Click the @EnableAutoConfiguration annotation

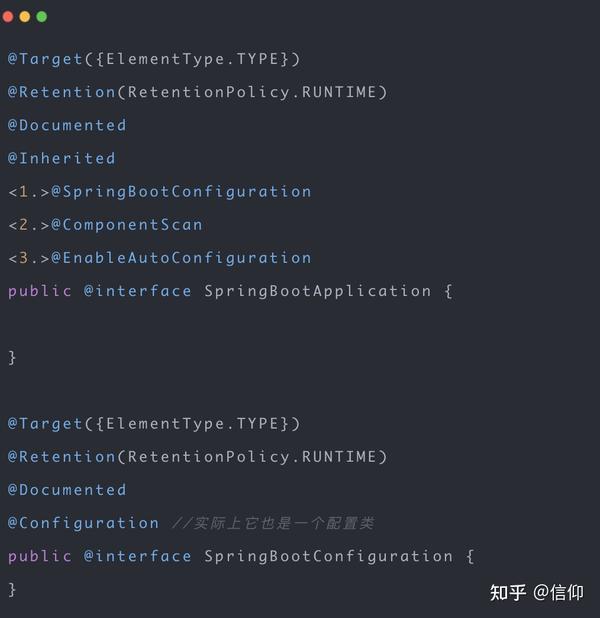(181, 258)
